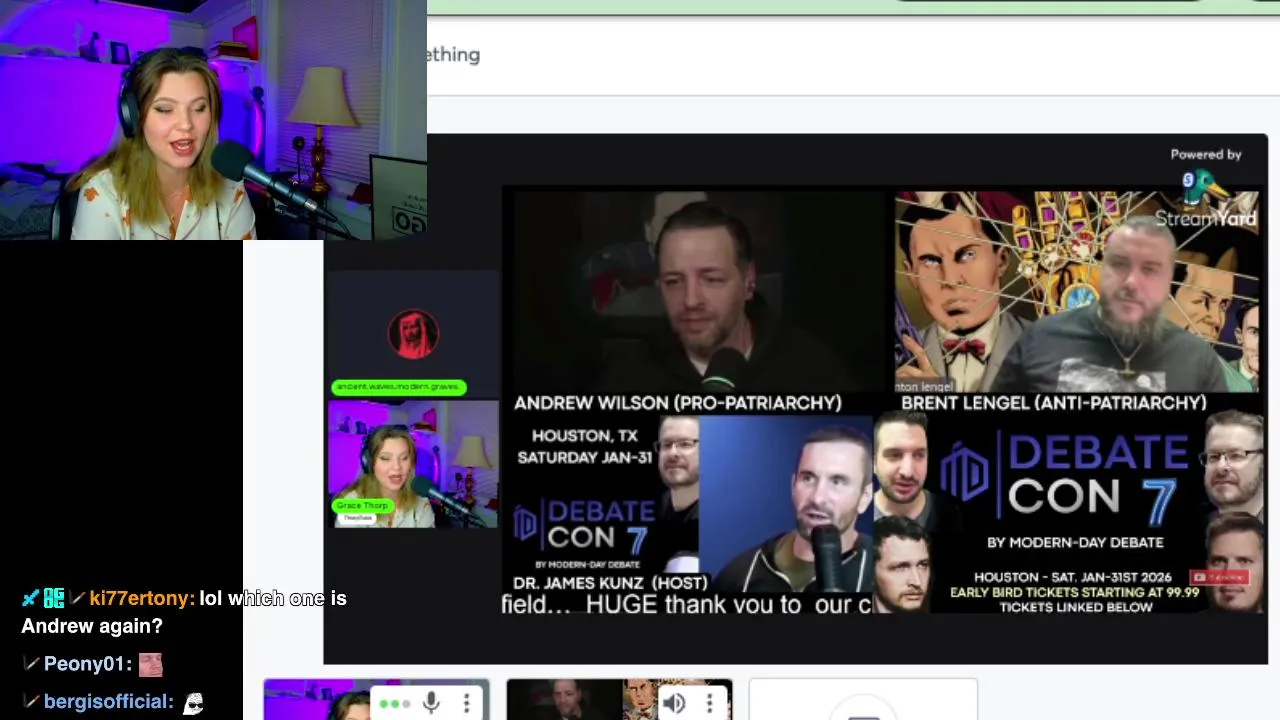Click the emote in Peony01's message
Screen dimensions: 1280x720
tap(150, 664)
